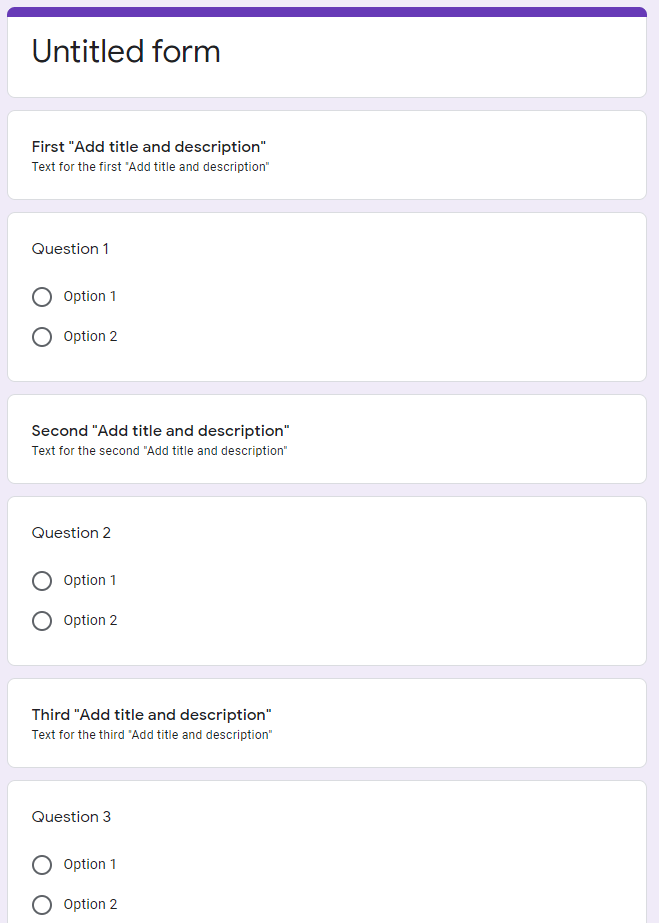659x923 pixels.
Task: Click the 'Question 3' title text
Action: point(71,817)
